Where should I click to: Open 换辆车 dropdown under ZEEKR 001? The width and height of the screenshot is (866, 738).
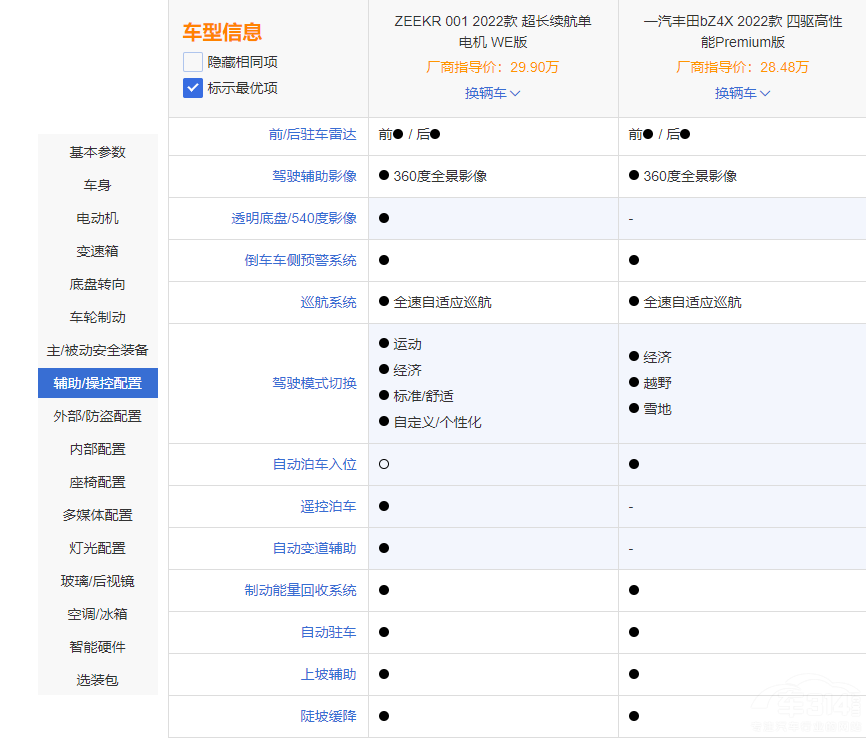492,93
